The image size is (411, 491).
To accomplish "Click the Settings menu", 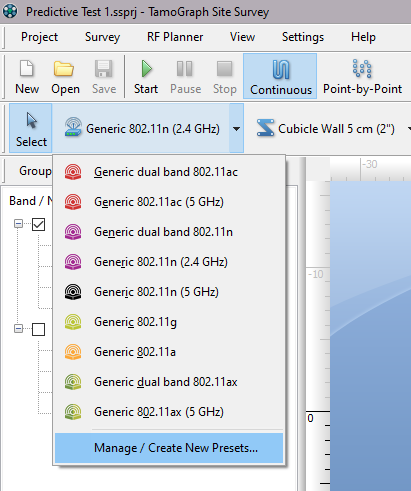I will (x=303, y=37).
